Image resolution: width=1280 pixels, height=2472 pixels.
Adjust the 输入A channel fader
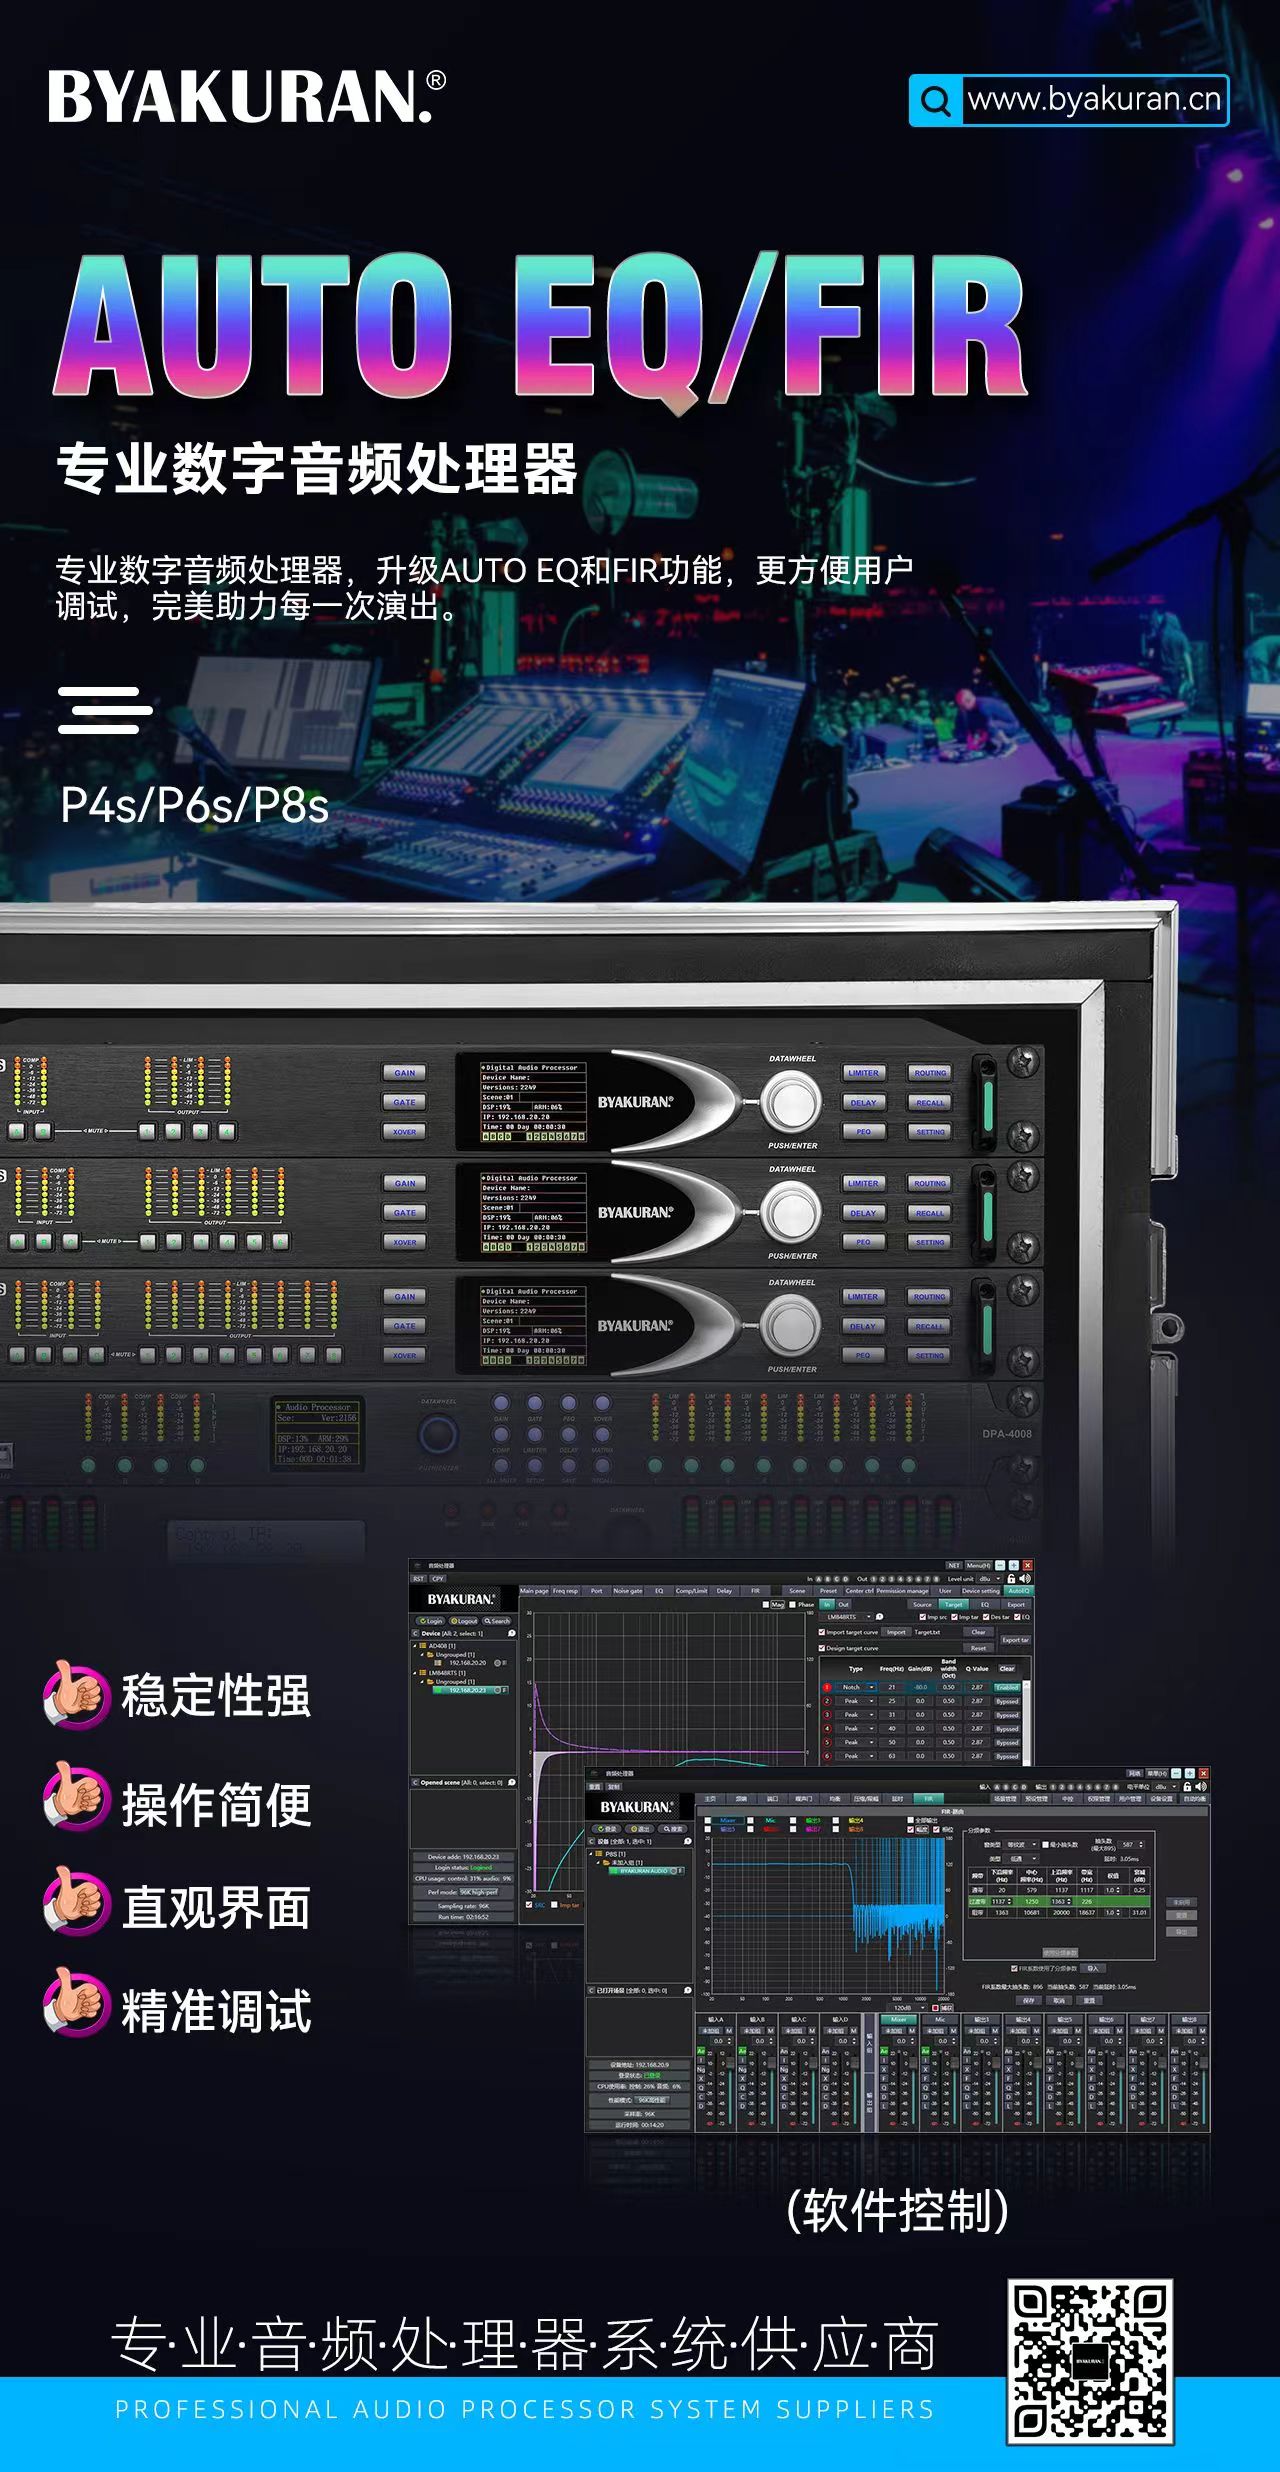(x=730, y=2063)
